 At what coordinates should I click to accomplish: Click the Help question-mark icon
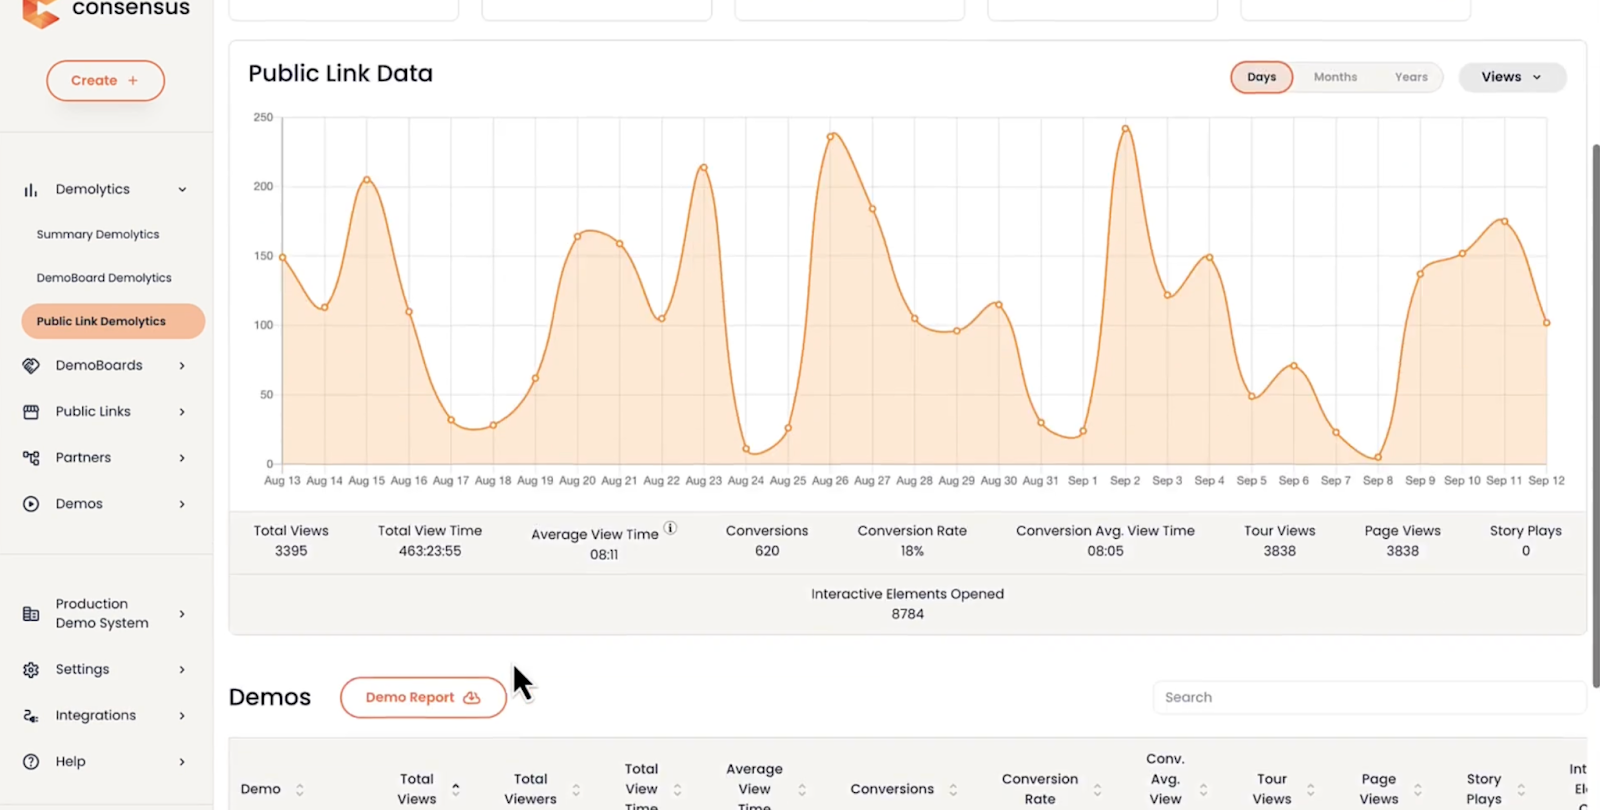tap(31, 762)
